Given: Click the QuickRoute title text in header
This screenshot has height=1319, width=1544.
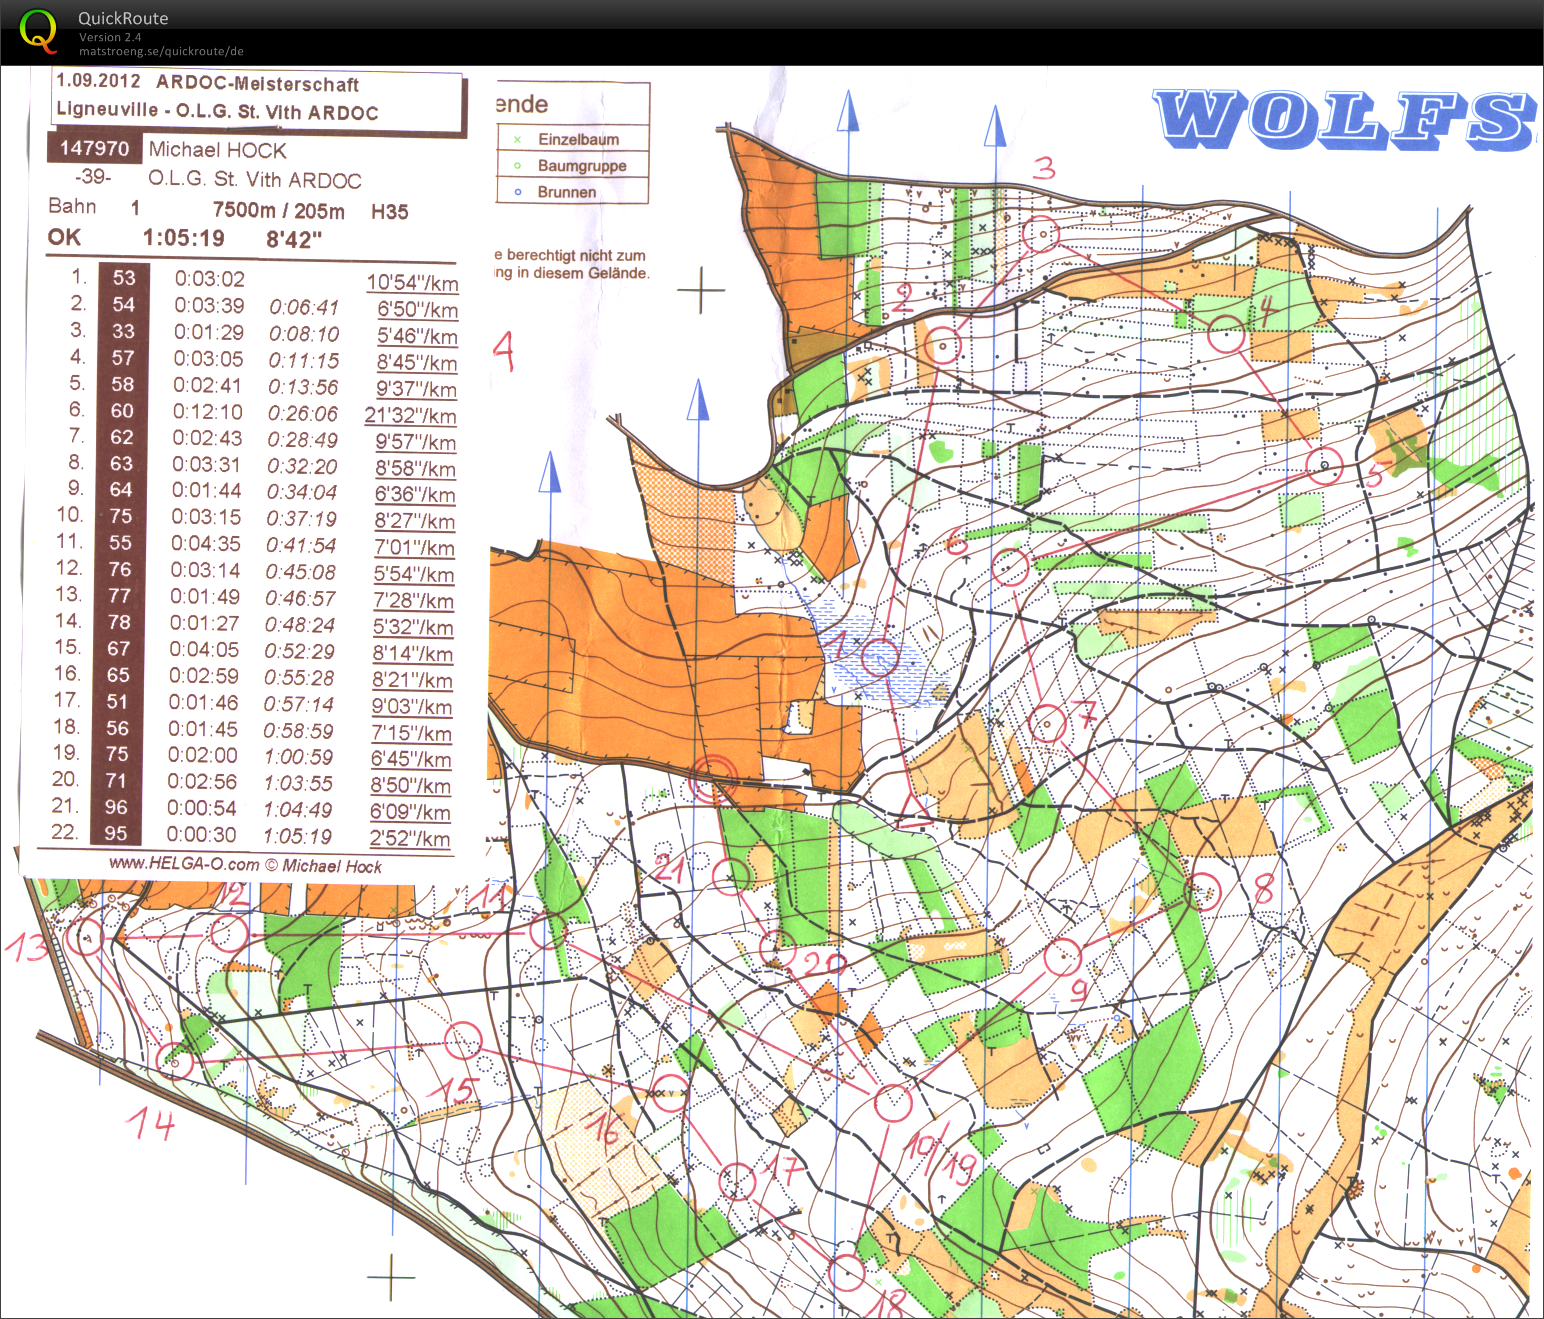Looking at the screenshot, I should point(123,18).
